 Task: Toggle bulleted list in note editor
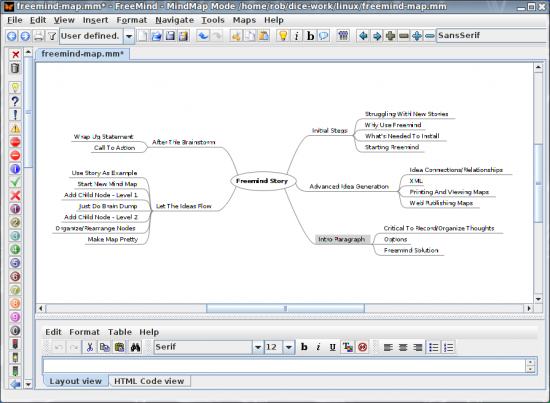click(434, 347)
